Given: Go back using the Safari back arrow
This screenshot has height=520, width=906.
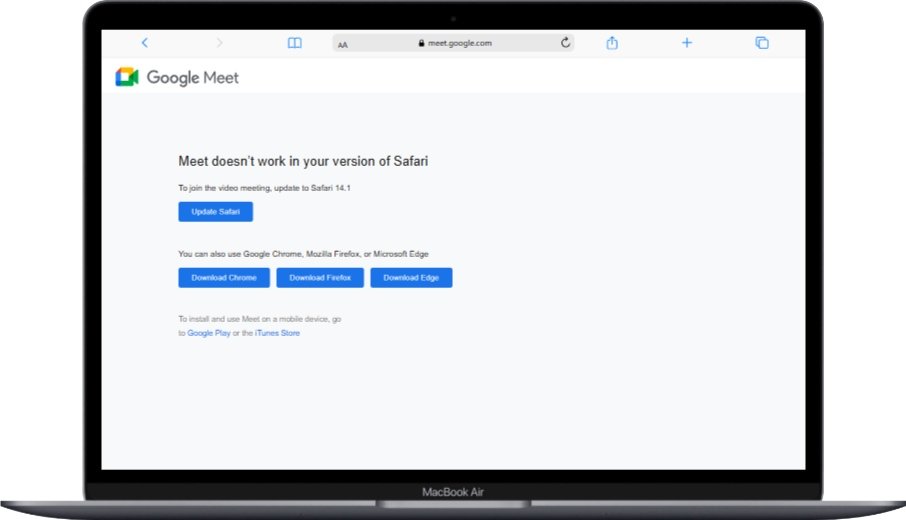Looking at the screenshot, I should [144, 43].
